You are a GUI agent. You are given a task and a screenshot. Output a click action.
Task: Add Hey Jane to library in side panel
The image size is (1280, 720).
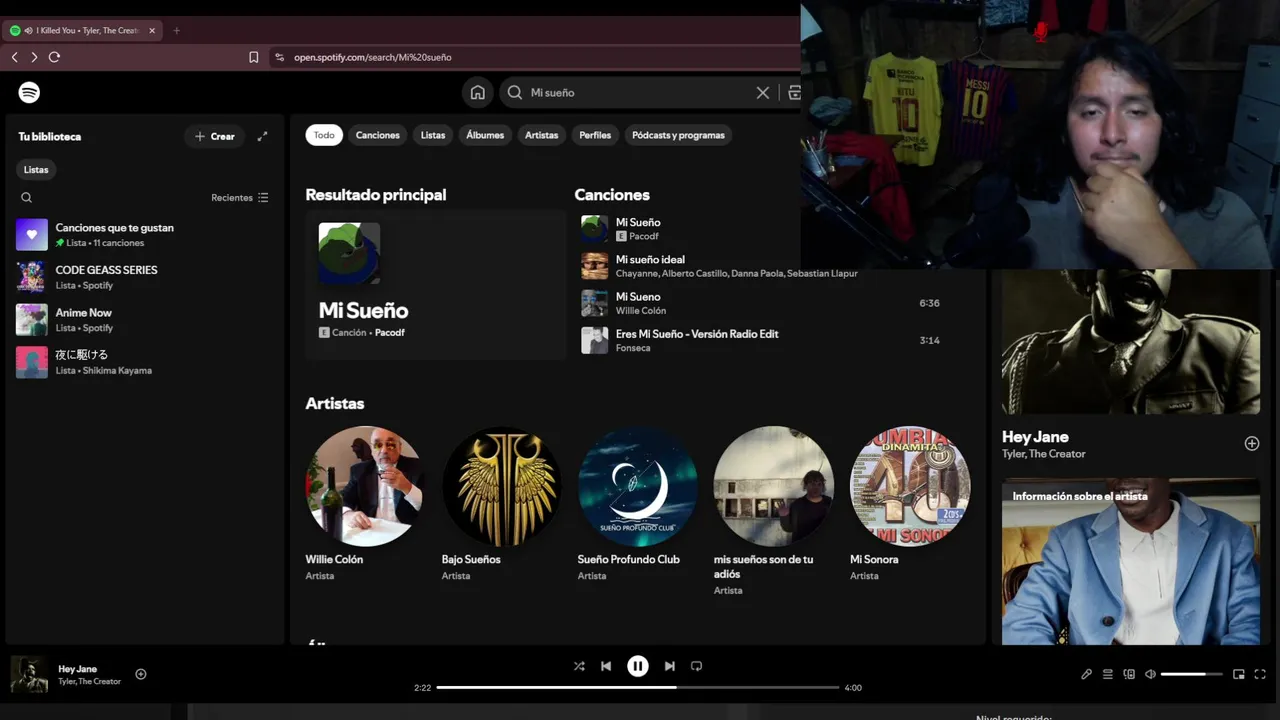(x=1252, y=443)
